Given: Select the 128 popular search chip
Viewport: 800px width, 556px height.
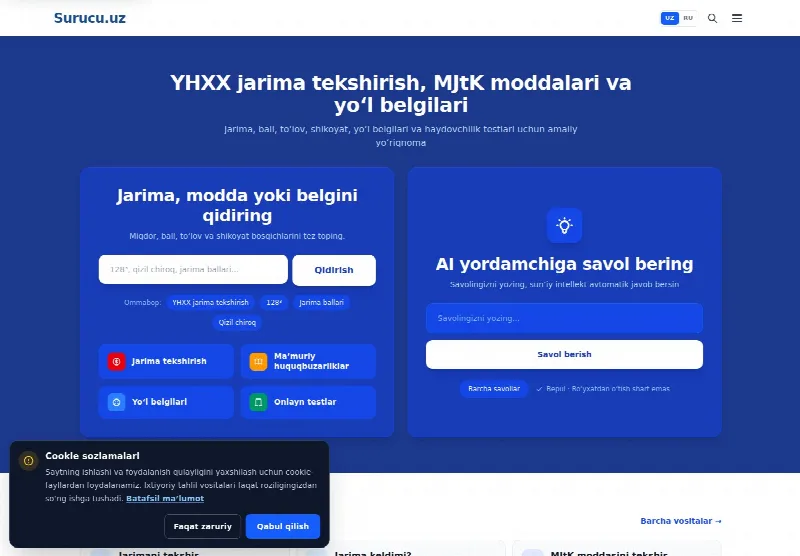Looking at the screenshot, I should tap(274, 302).
